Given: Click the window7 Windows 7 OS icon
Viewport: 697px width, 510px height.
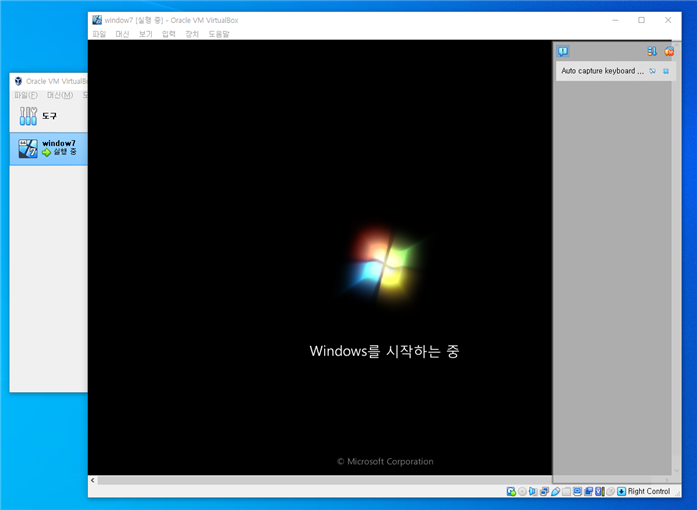Looking at the screenshot, I should click(28, 149).
